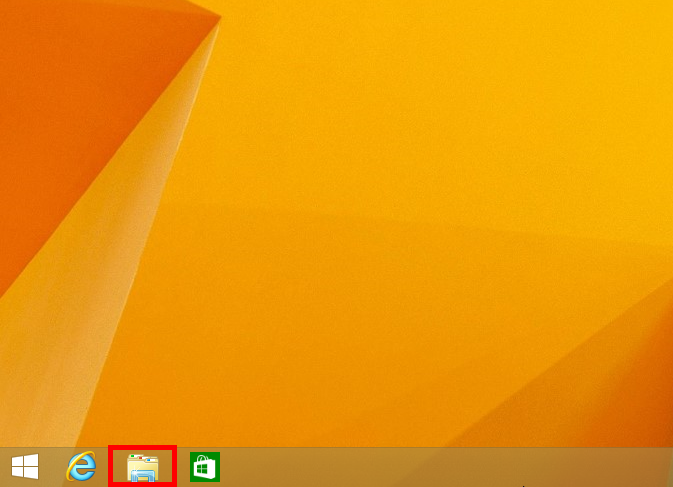Image resolution: width=673 pixels, height=487 pixels.
Task: Open File Explorer from the taskbar
Action: (x=143, y=467)
